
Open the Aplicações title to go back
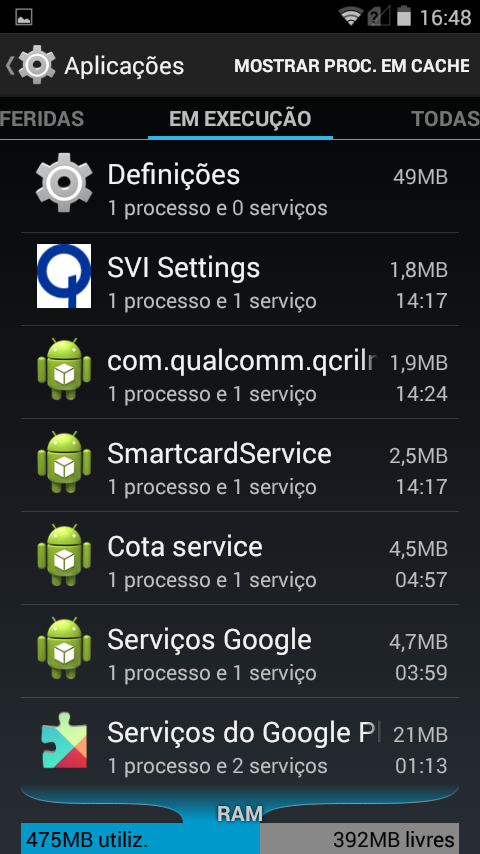pyautogui.click(x=124, y=65)
